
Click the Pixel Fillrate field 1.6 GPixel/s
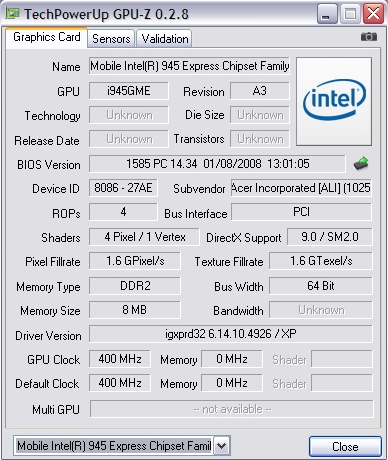point(135,261)
